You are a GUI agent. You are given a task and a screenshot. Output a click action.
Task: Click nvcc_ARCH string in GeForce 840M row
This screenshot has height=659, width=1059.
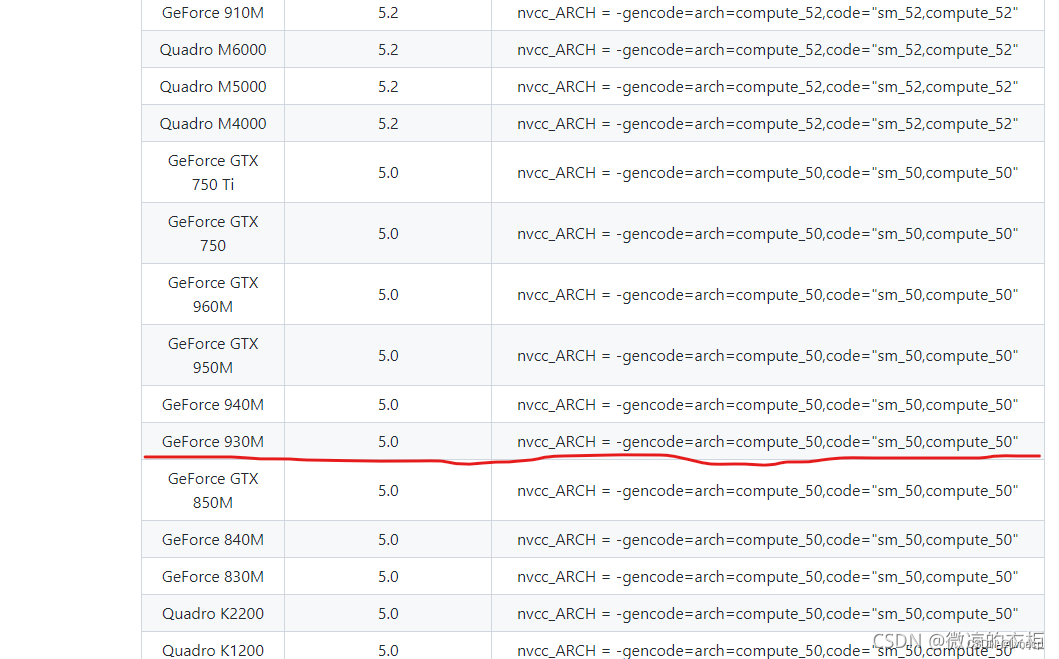coord(767,541)
